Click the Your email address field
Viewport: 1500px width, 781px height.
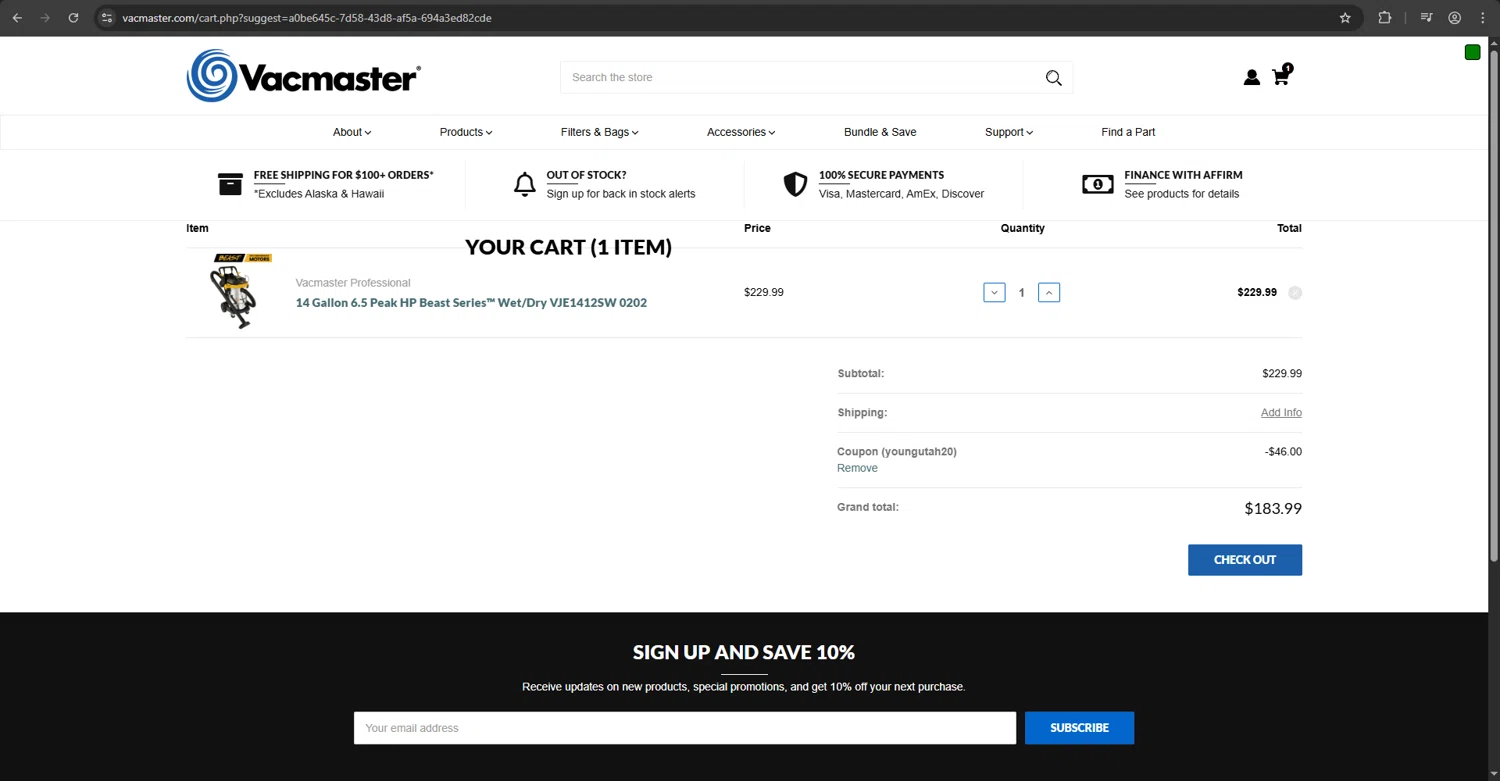coord(685,728)
